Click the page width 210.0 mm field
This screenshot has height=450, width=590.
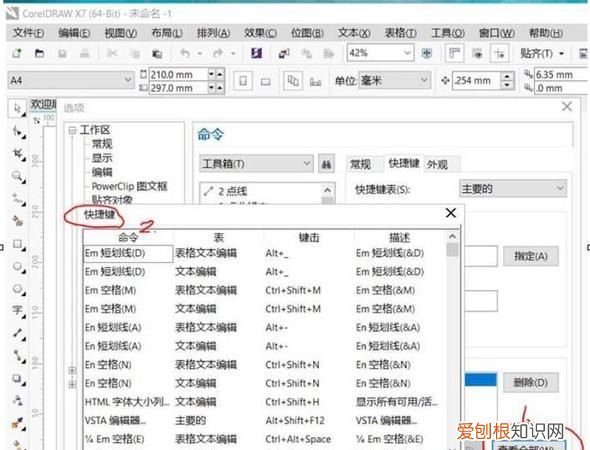pos(178,74)
